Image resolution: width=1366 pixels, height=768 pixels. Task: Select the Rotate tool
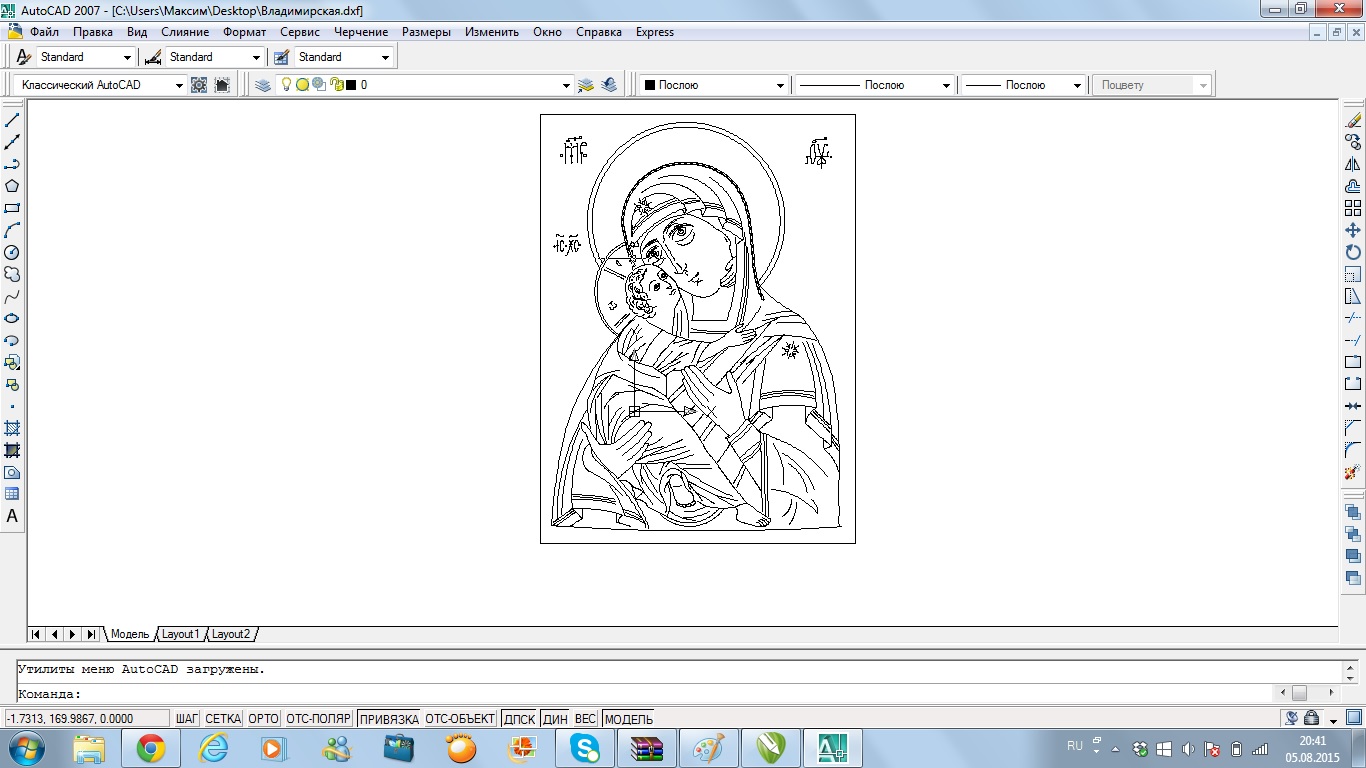[1353, 252]
